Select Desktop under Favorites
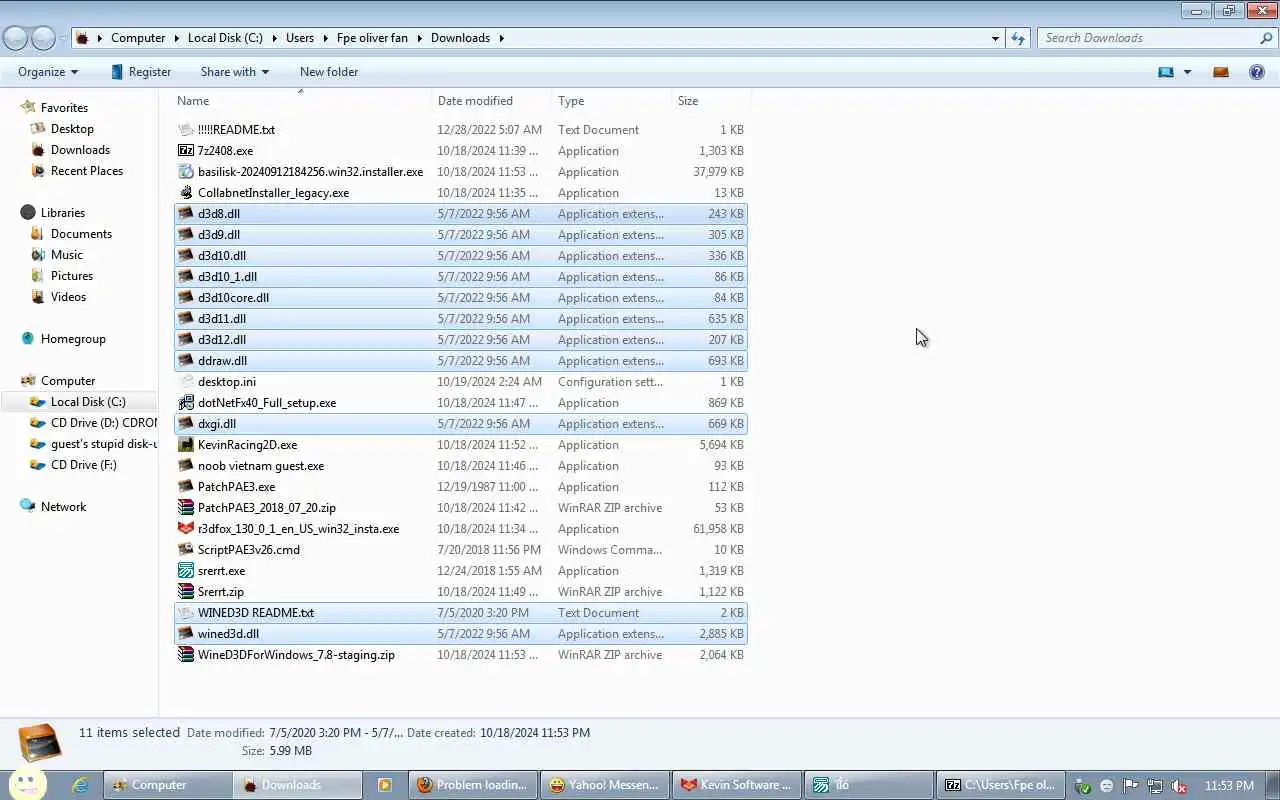Screen dimensions: 1280x800 [72, 129]
